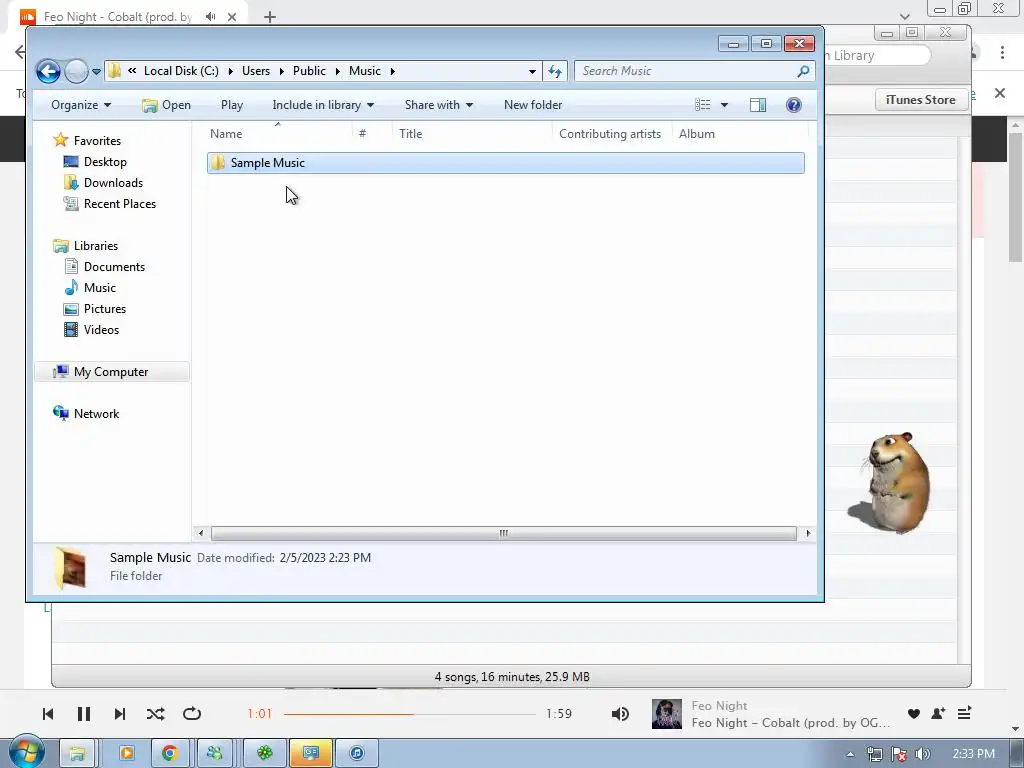Image resolution: width=1024 pixels, height=768 pixels.
Task: Open the recent locations dropdown arrow
Action: pyautogui.click(x=97, y=71)
